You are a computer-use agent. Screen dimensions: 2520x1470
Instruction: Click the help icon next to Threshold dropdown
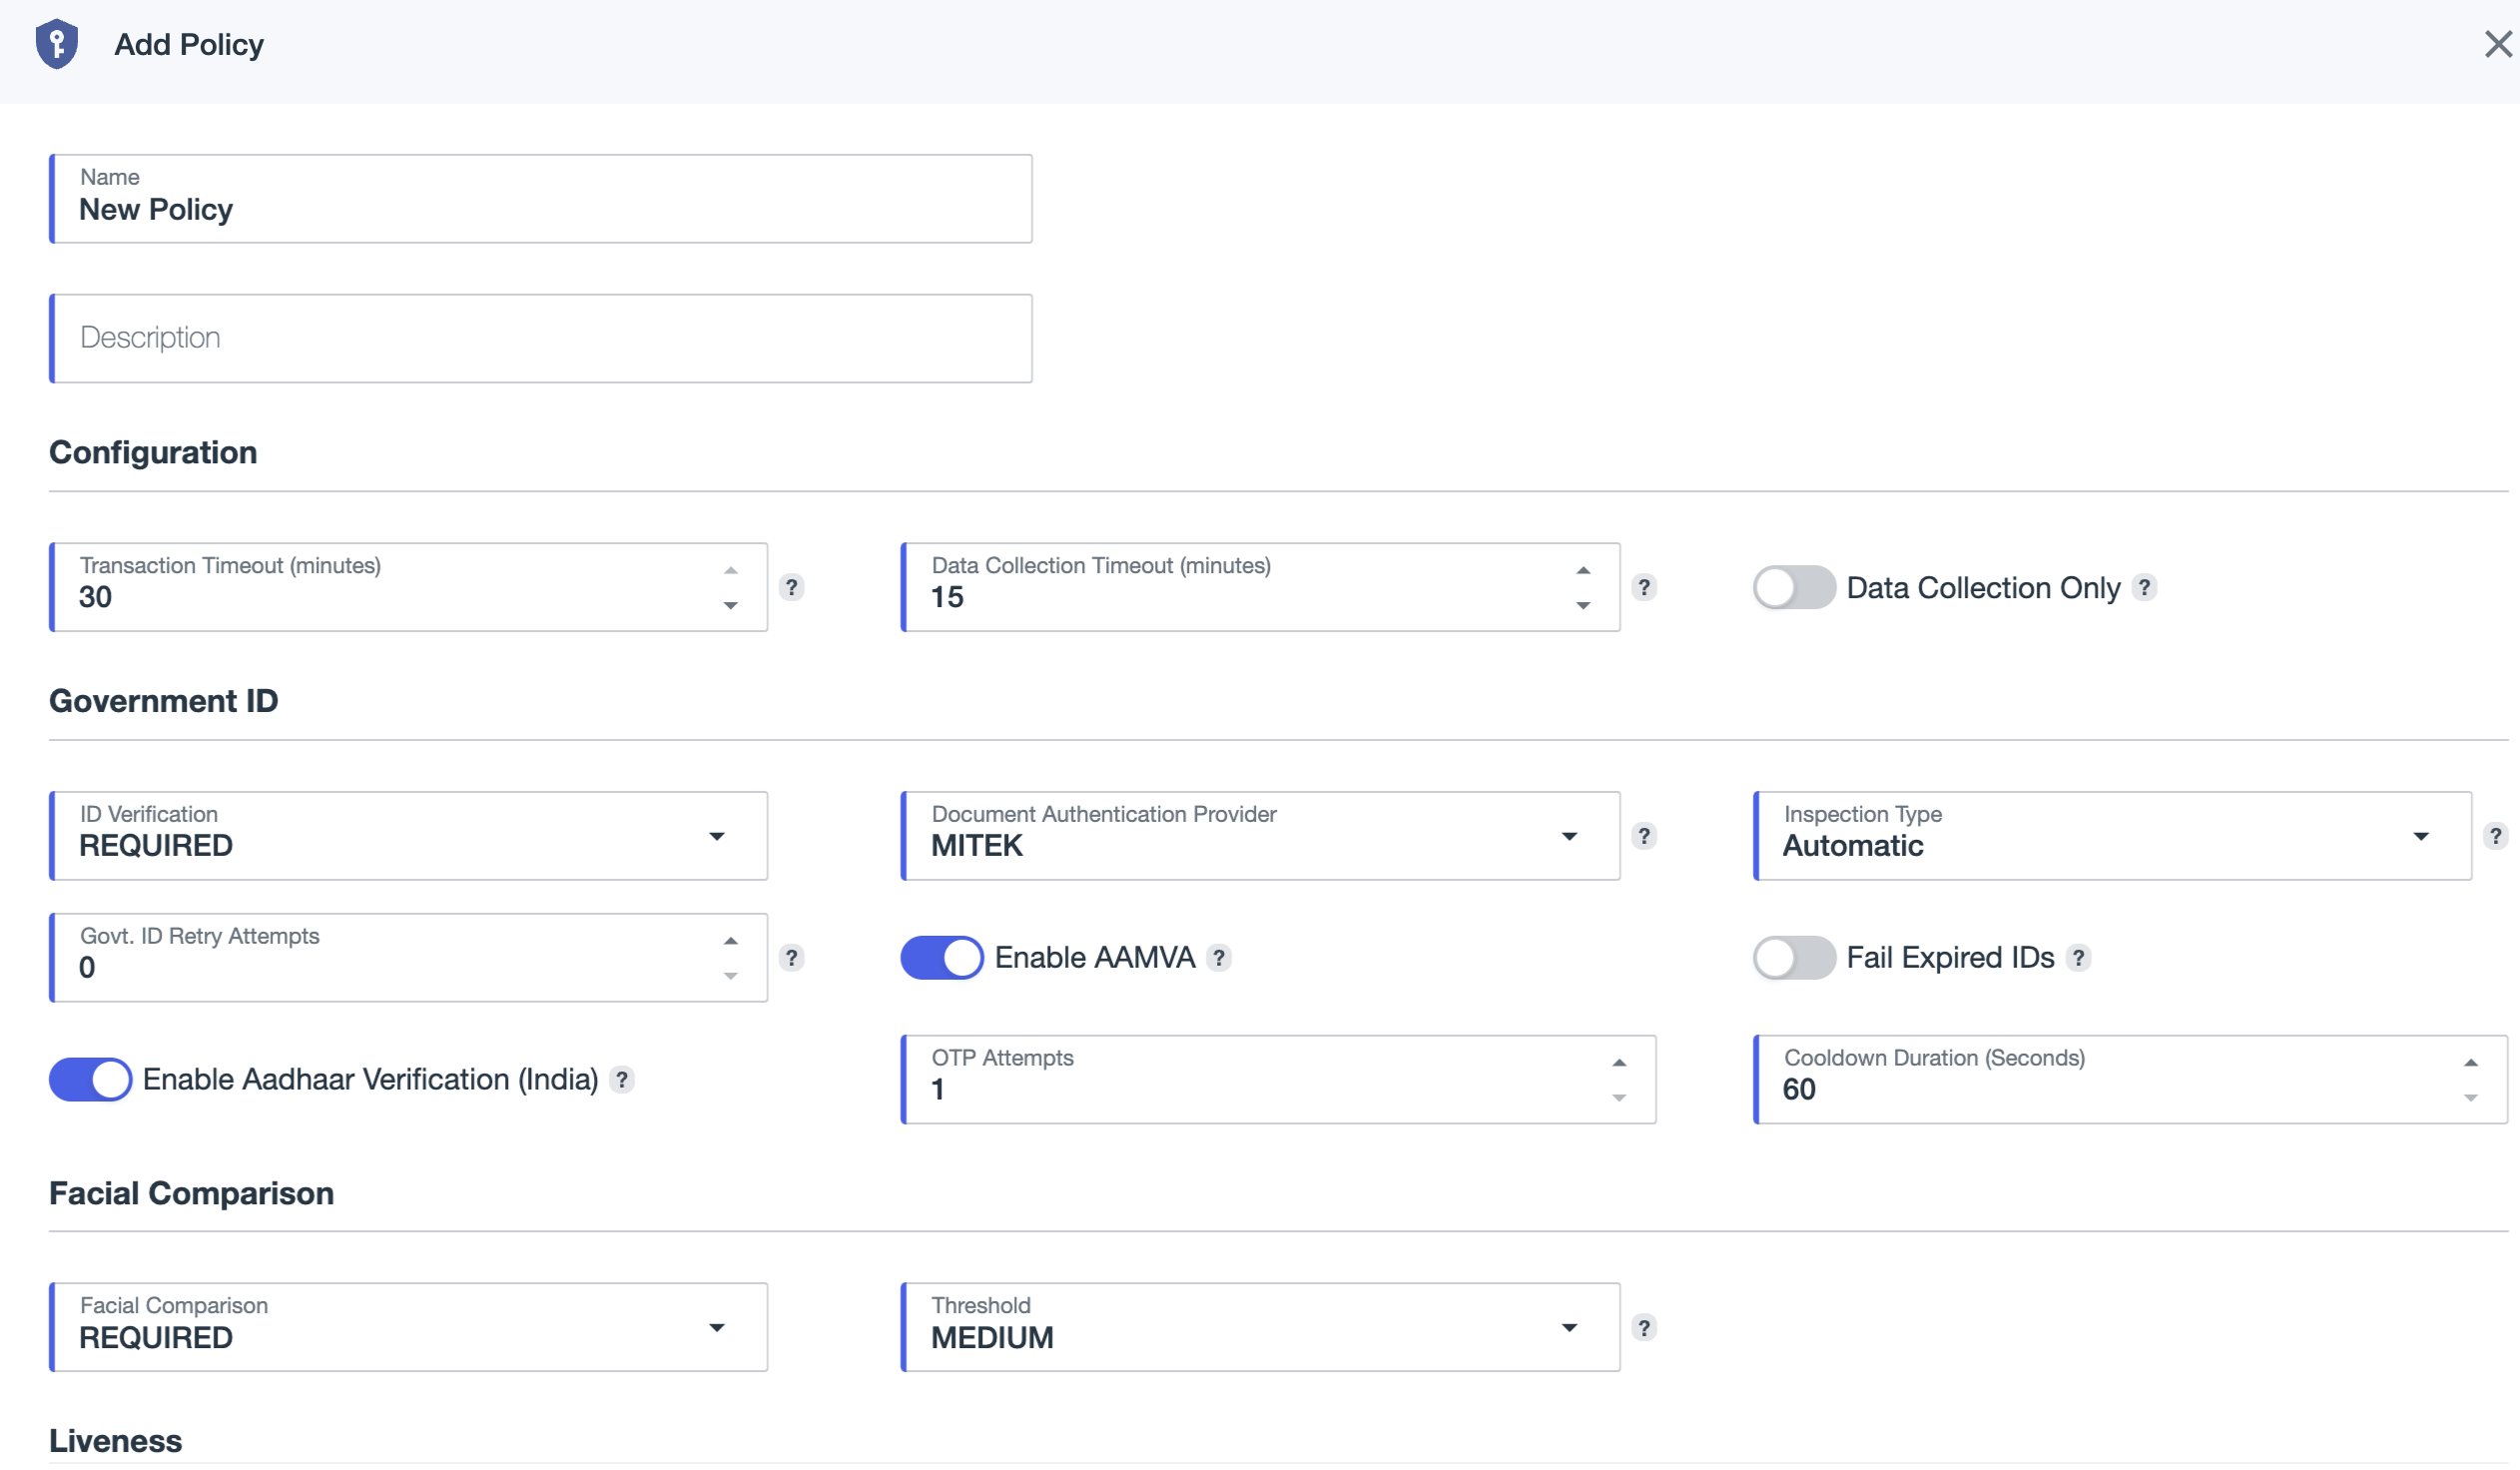[x=1643, y=1328]
